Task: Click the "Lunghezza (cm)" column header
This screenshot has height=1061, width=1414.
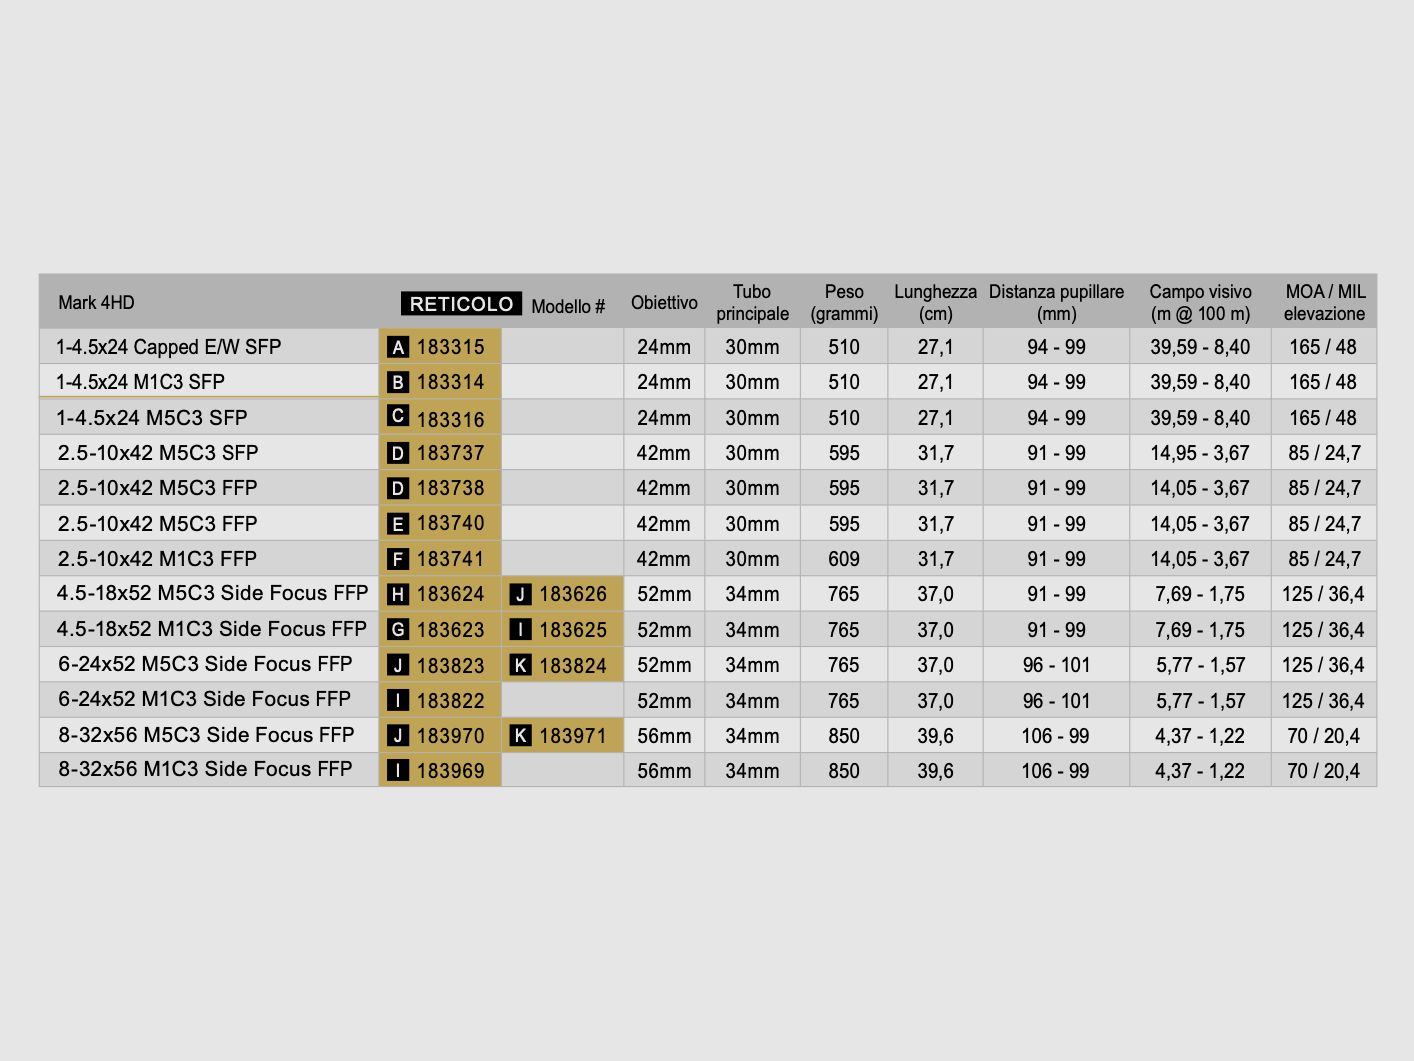Action: click(935, 303)
